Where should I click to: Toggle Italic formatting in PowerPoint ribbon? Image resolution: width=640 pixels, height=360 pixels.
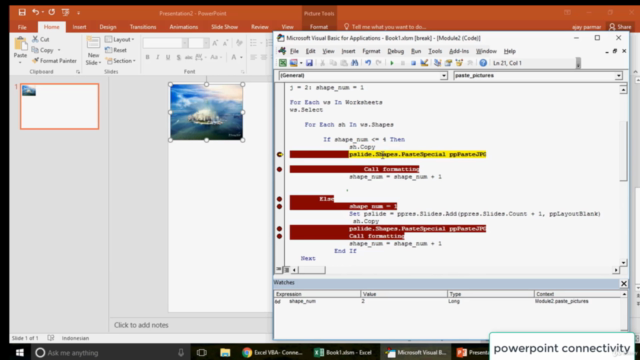pos(158,57)
